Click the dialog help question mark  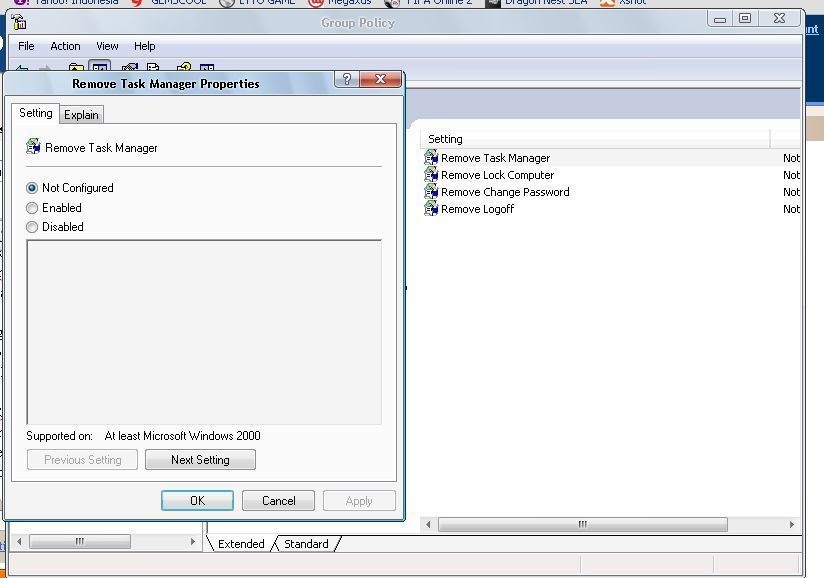click(x=346, y=79)
